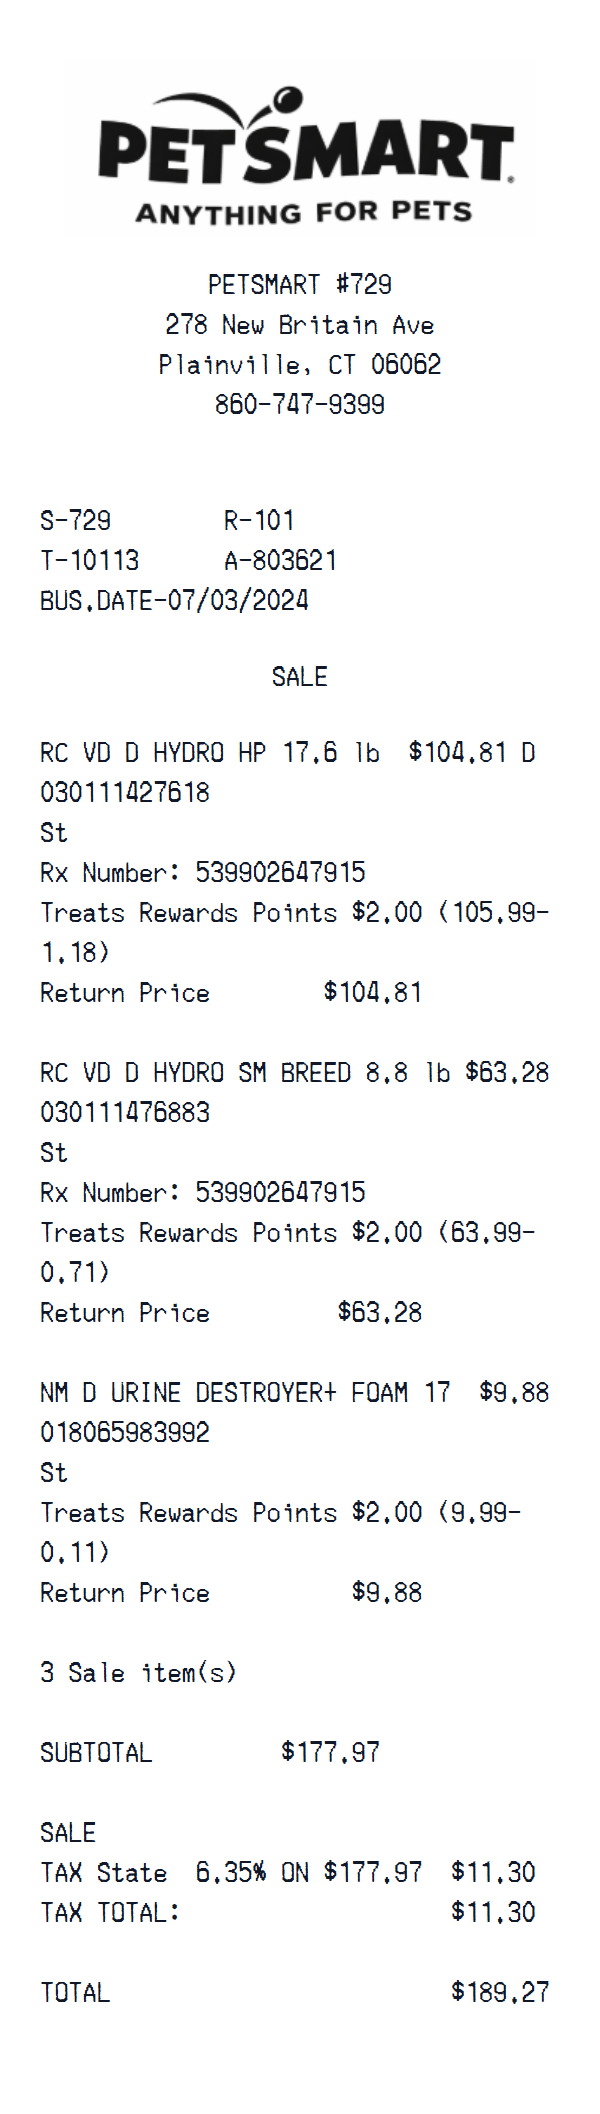The width and height of the screenshot is (600, 2114).
Task: Click the A-803621 code
Action: click(x=281, y=561)
